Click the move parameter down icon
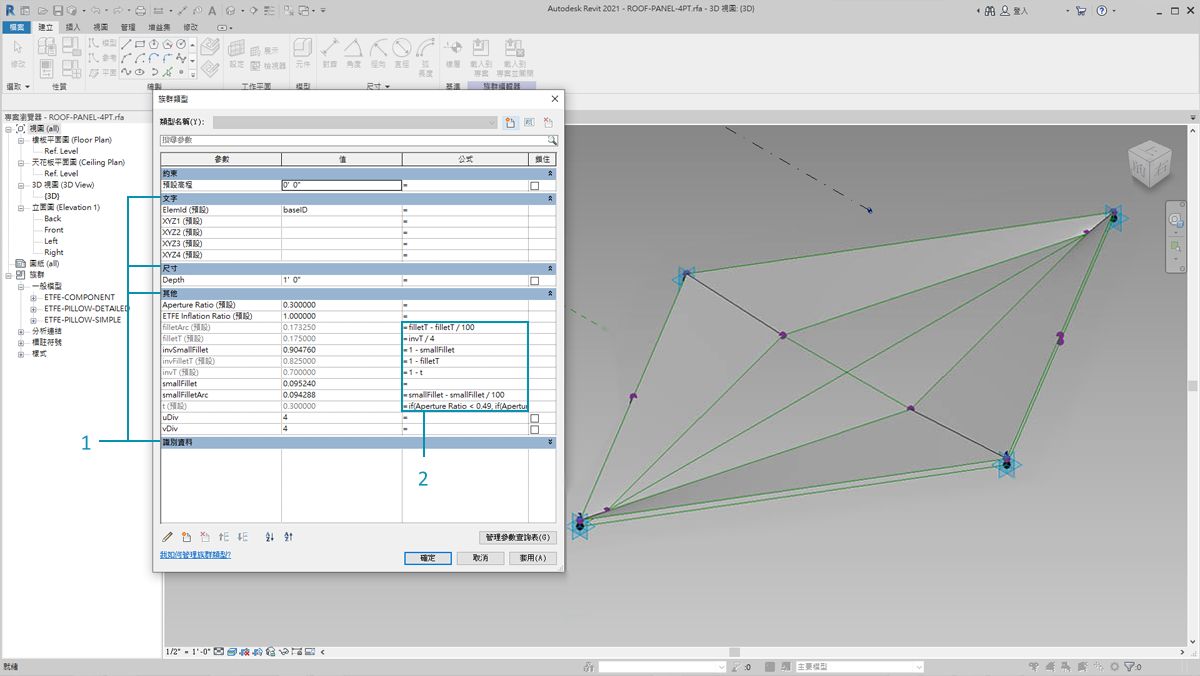 point(242,537)
